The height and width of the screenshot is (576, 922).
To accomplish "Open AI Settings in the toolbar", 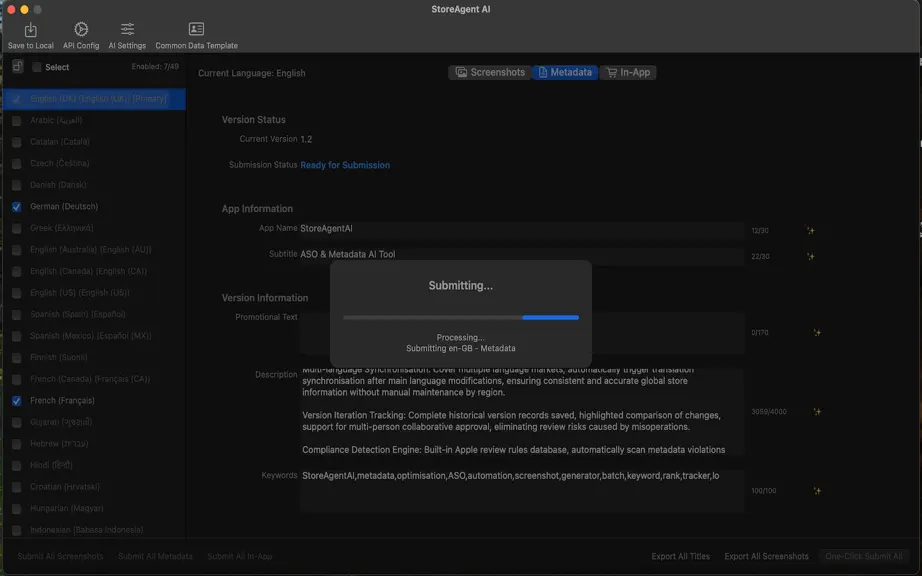I will pos(127,35).
